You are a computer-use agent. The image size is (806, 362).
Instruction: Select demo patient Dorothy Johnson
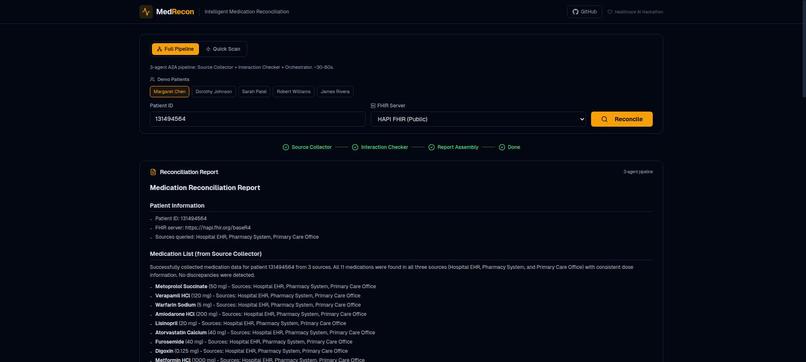(214, 92)
